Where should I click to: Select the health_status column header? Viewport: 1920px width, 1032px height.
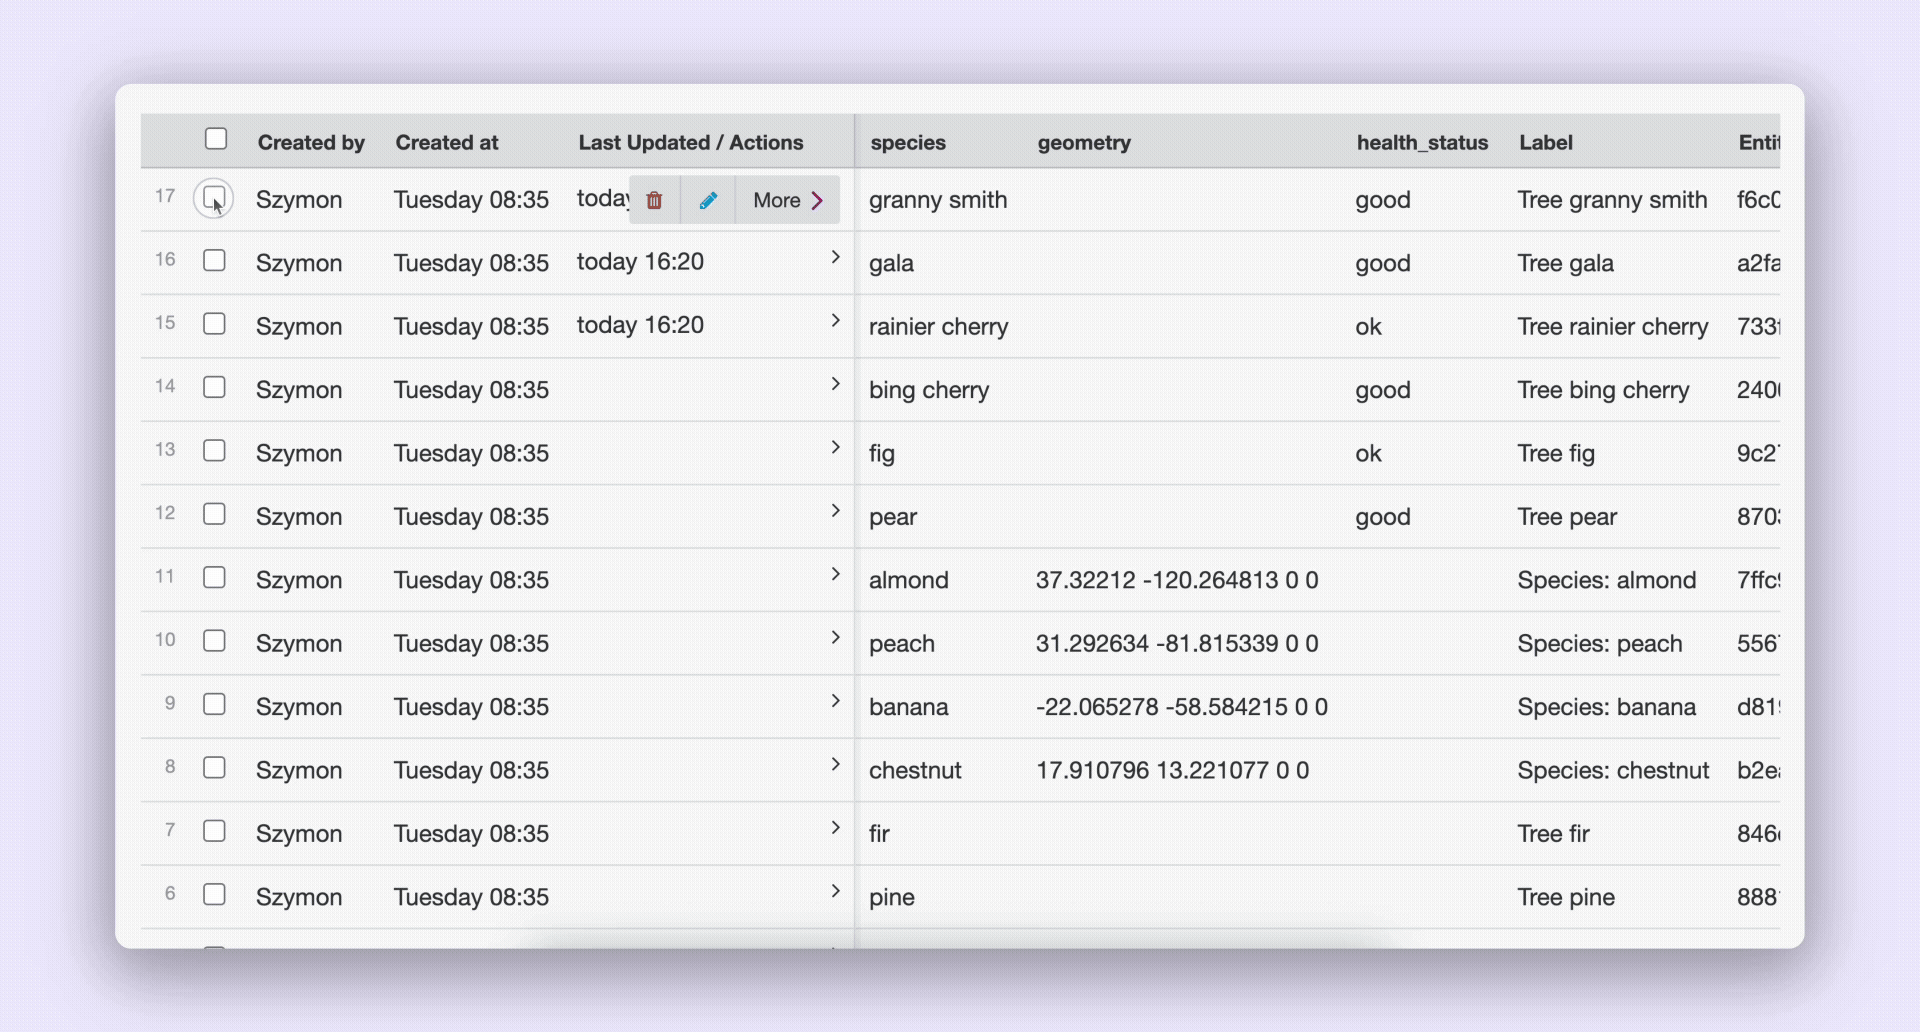1421,142
